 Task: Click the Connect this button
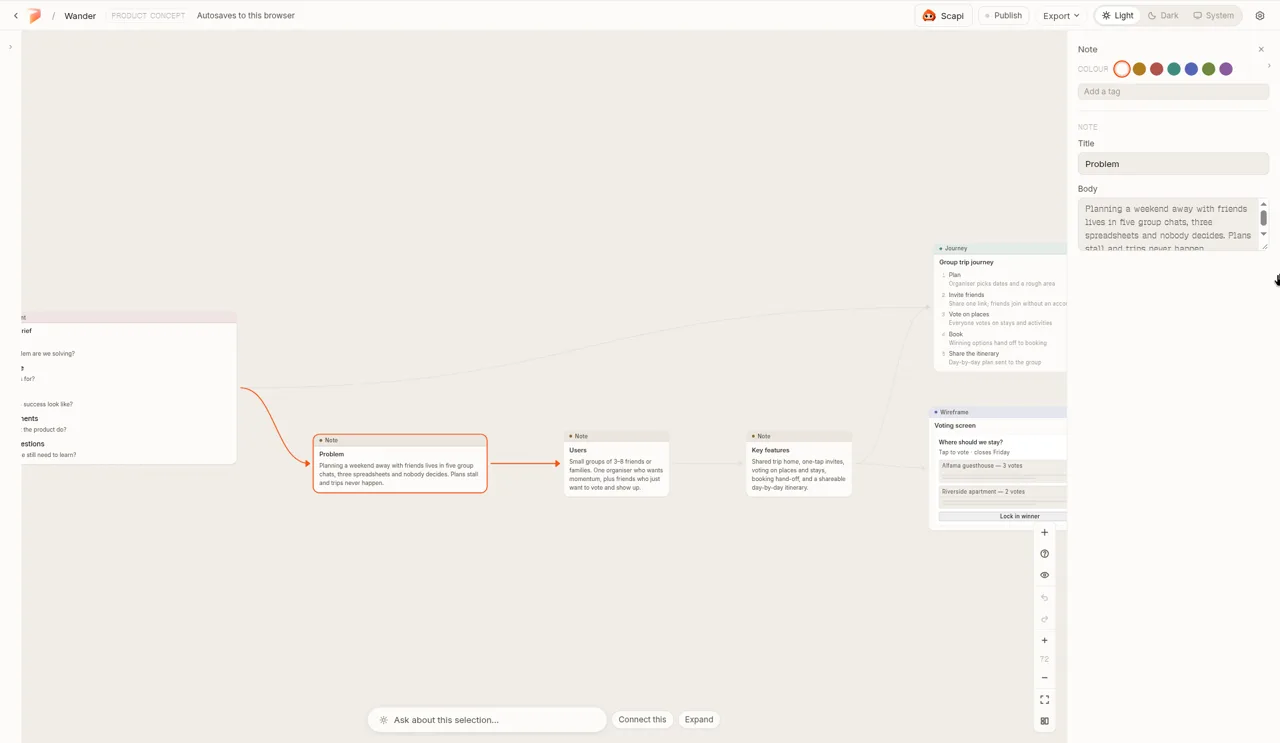coord(642,720)
